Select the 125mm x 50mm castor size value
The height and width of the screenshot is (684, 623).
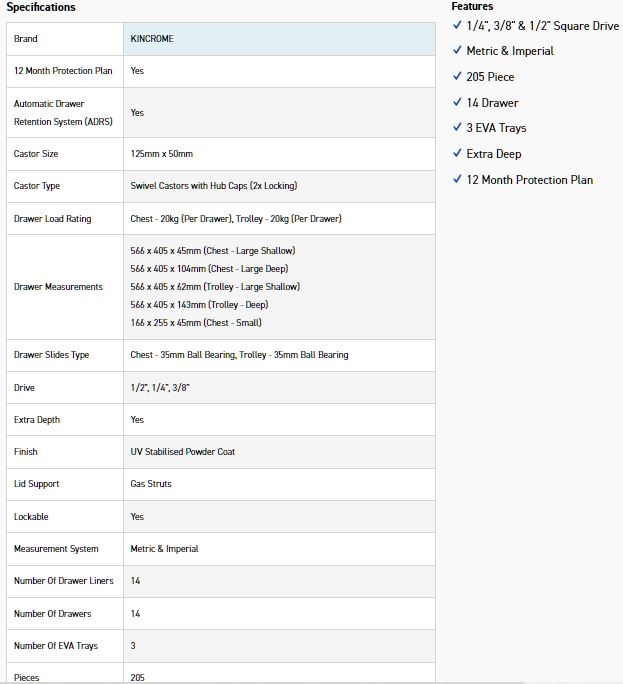[x=162, y=154]
